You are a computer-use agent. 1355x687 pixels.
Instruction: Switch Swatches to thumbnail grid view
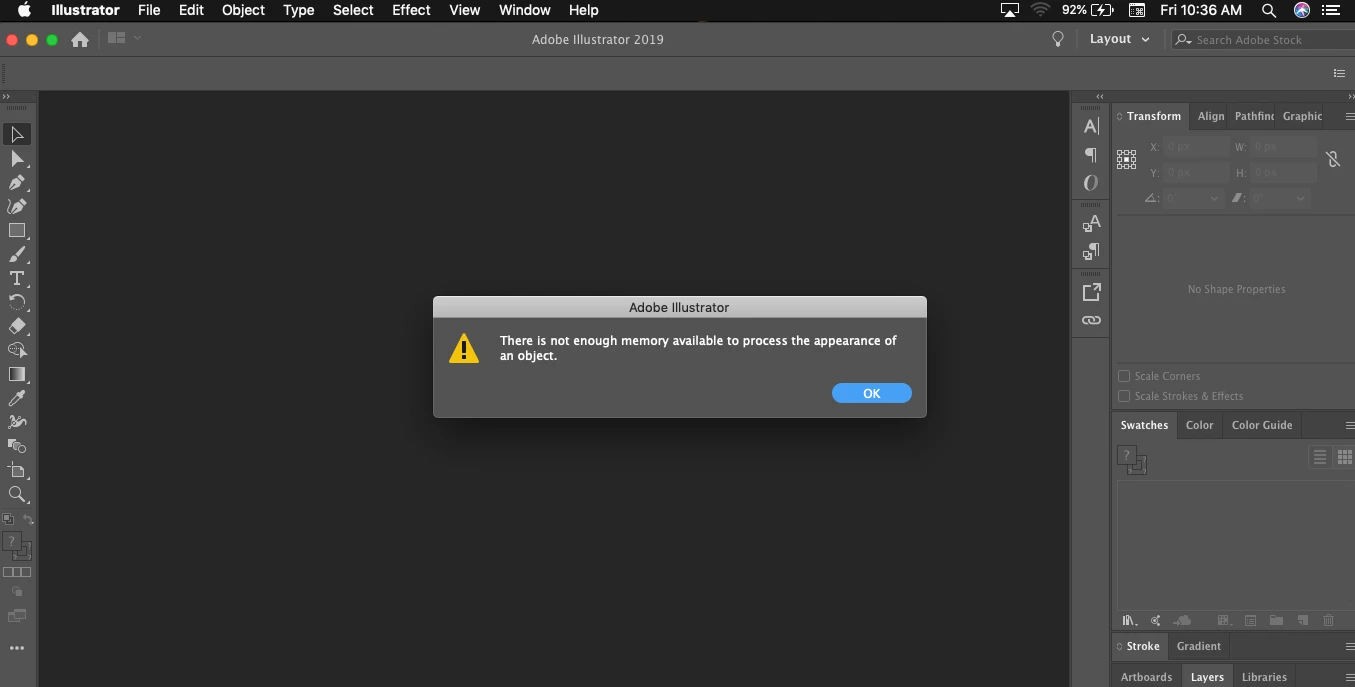tap(1345, 457)
